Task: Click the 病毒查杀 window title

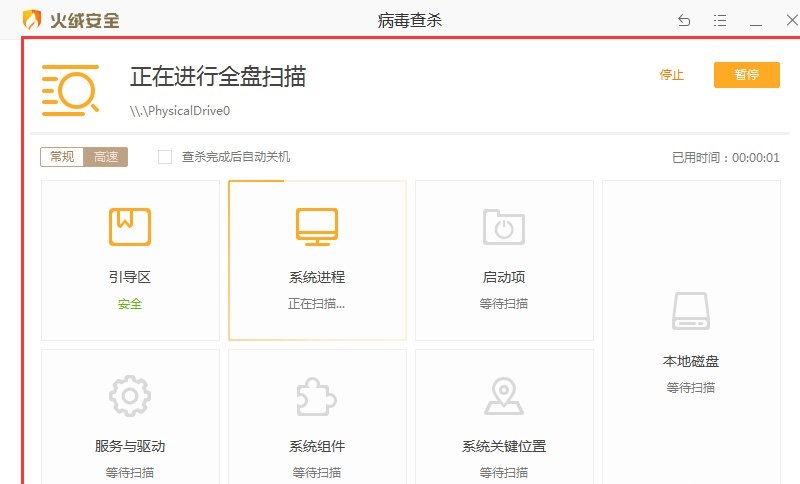Action: (x=409, y=20)
